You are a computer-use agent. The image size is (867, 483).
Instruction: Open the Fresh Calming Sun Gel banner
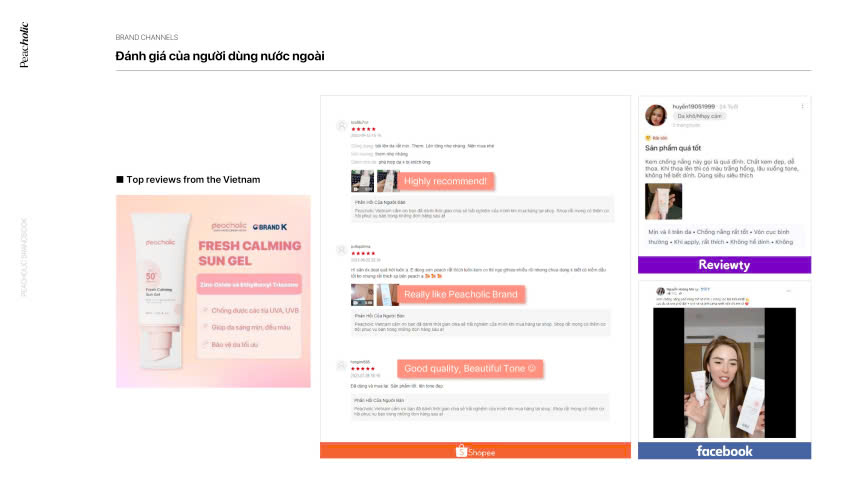pos(213,291)
